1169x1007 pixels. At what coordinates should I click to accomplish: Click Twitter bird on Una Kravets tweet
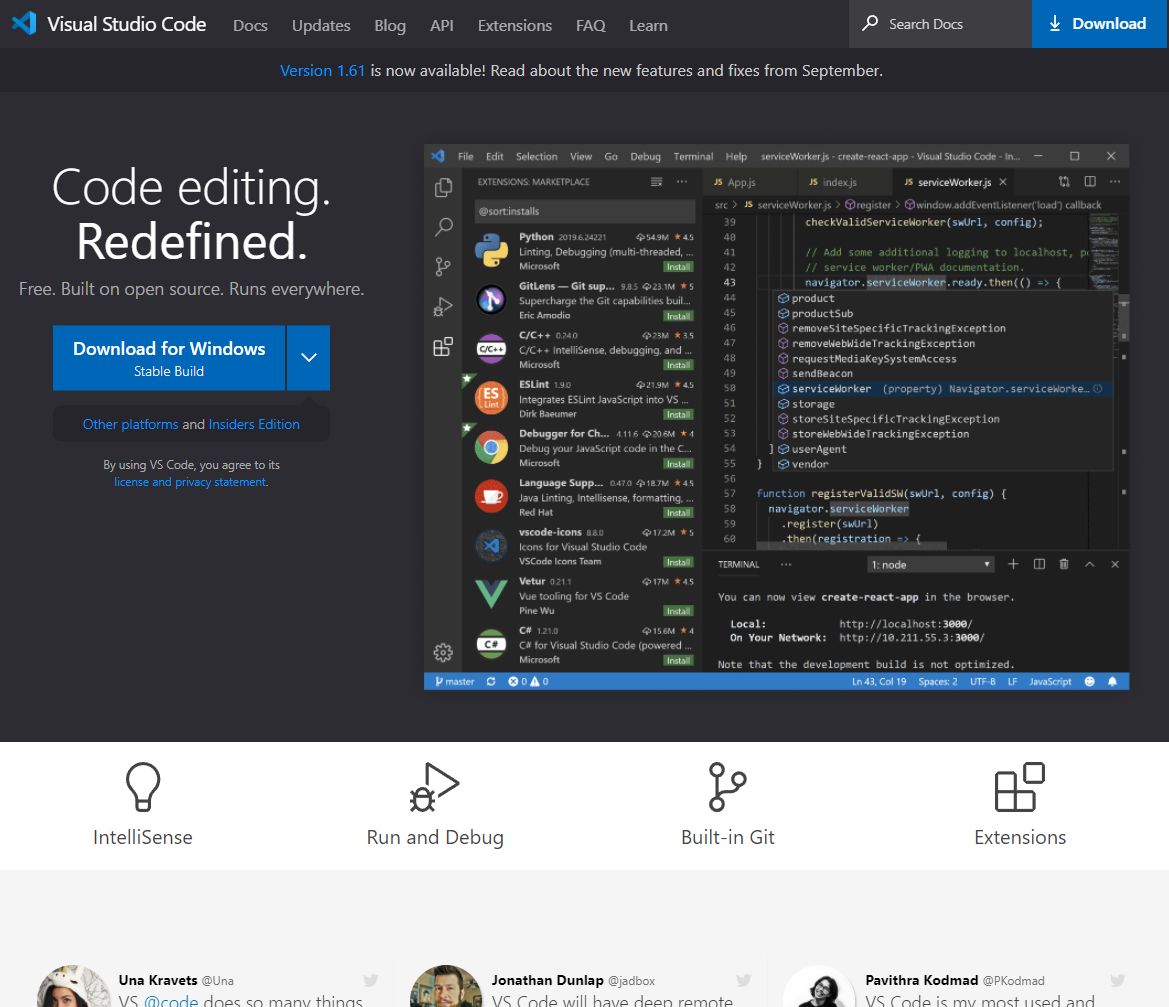point(371,980)
